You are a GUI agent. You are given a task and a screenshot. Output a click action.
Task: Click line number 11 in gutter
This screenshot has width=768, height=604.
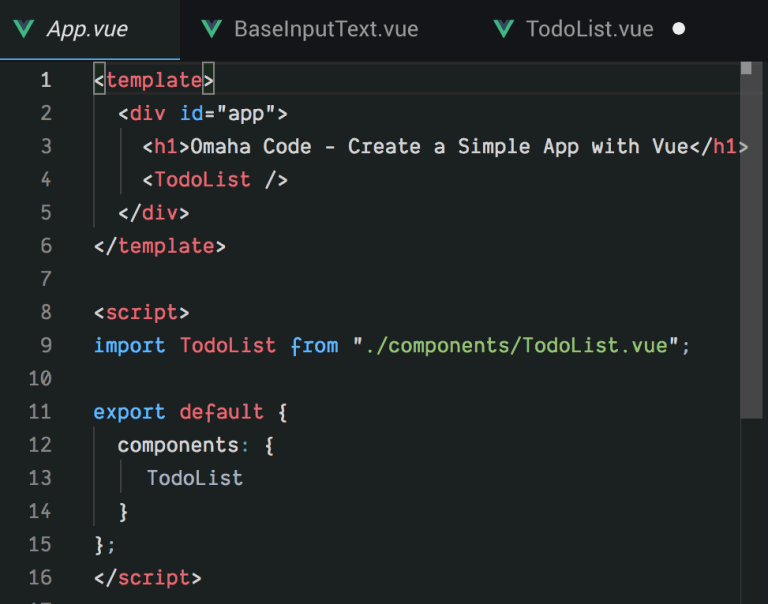tap(40, 412)
